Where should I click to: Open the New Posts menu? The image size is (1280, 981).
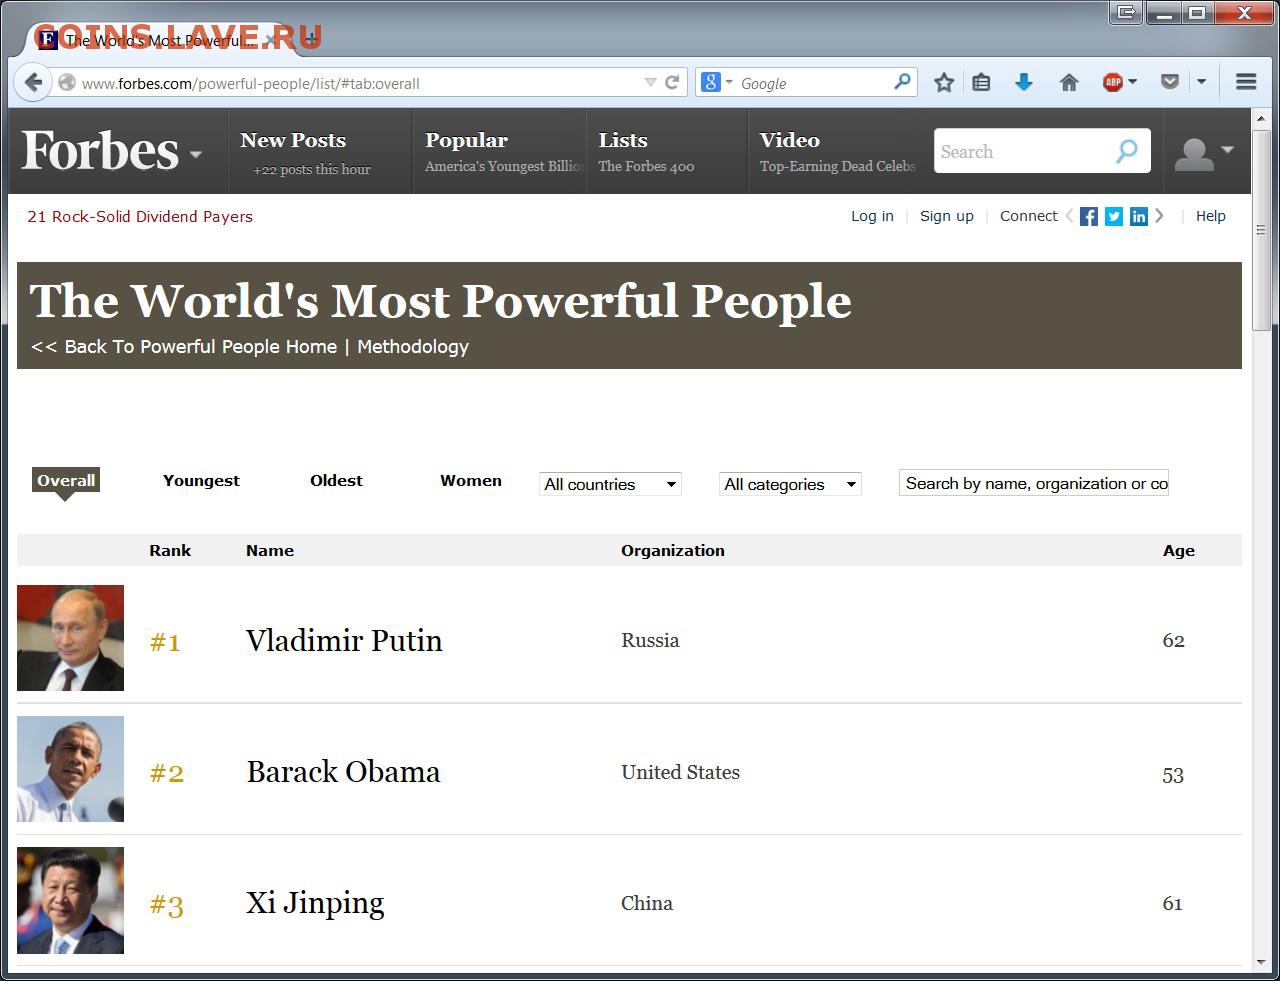293,141
